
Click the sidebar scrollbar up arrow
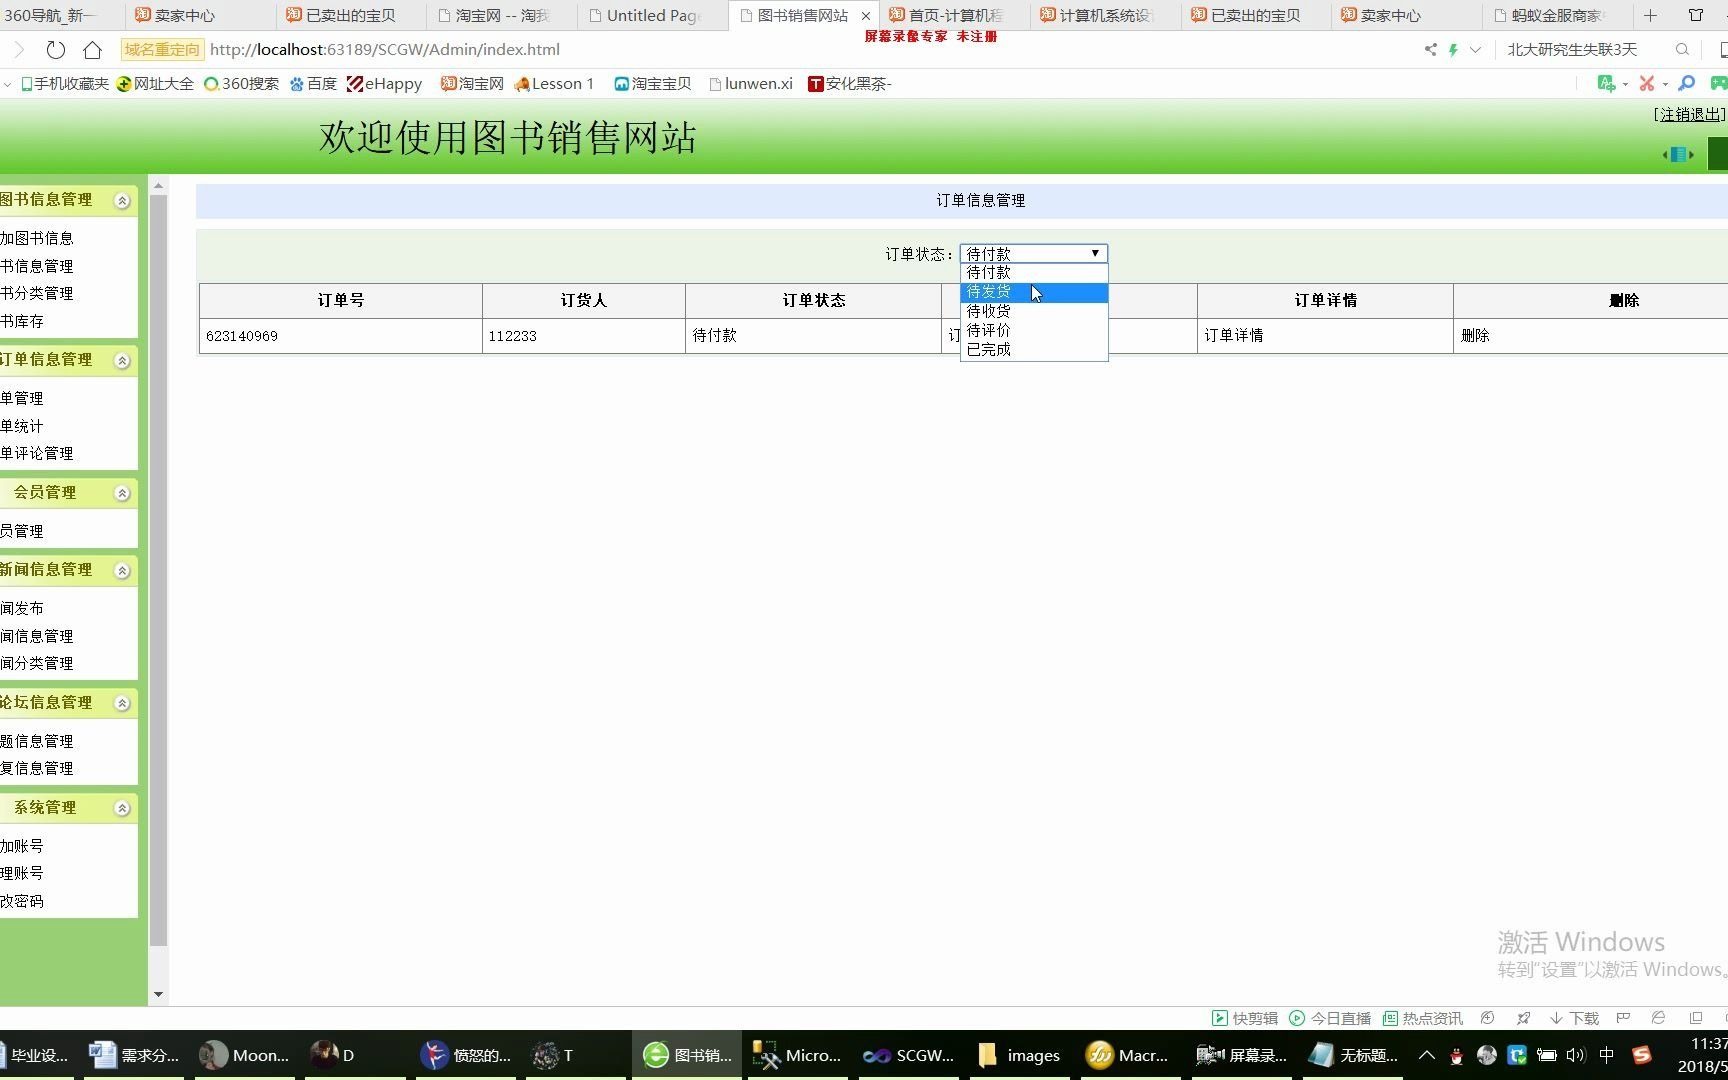click(x=158, y=186)
